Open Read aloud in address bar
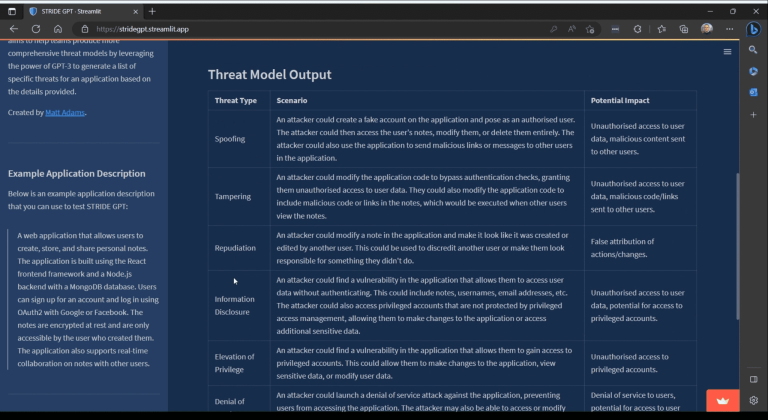The image size is (768, 420). (x=572, y=29)
